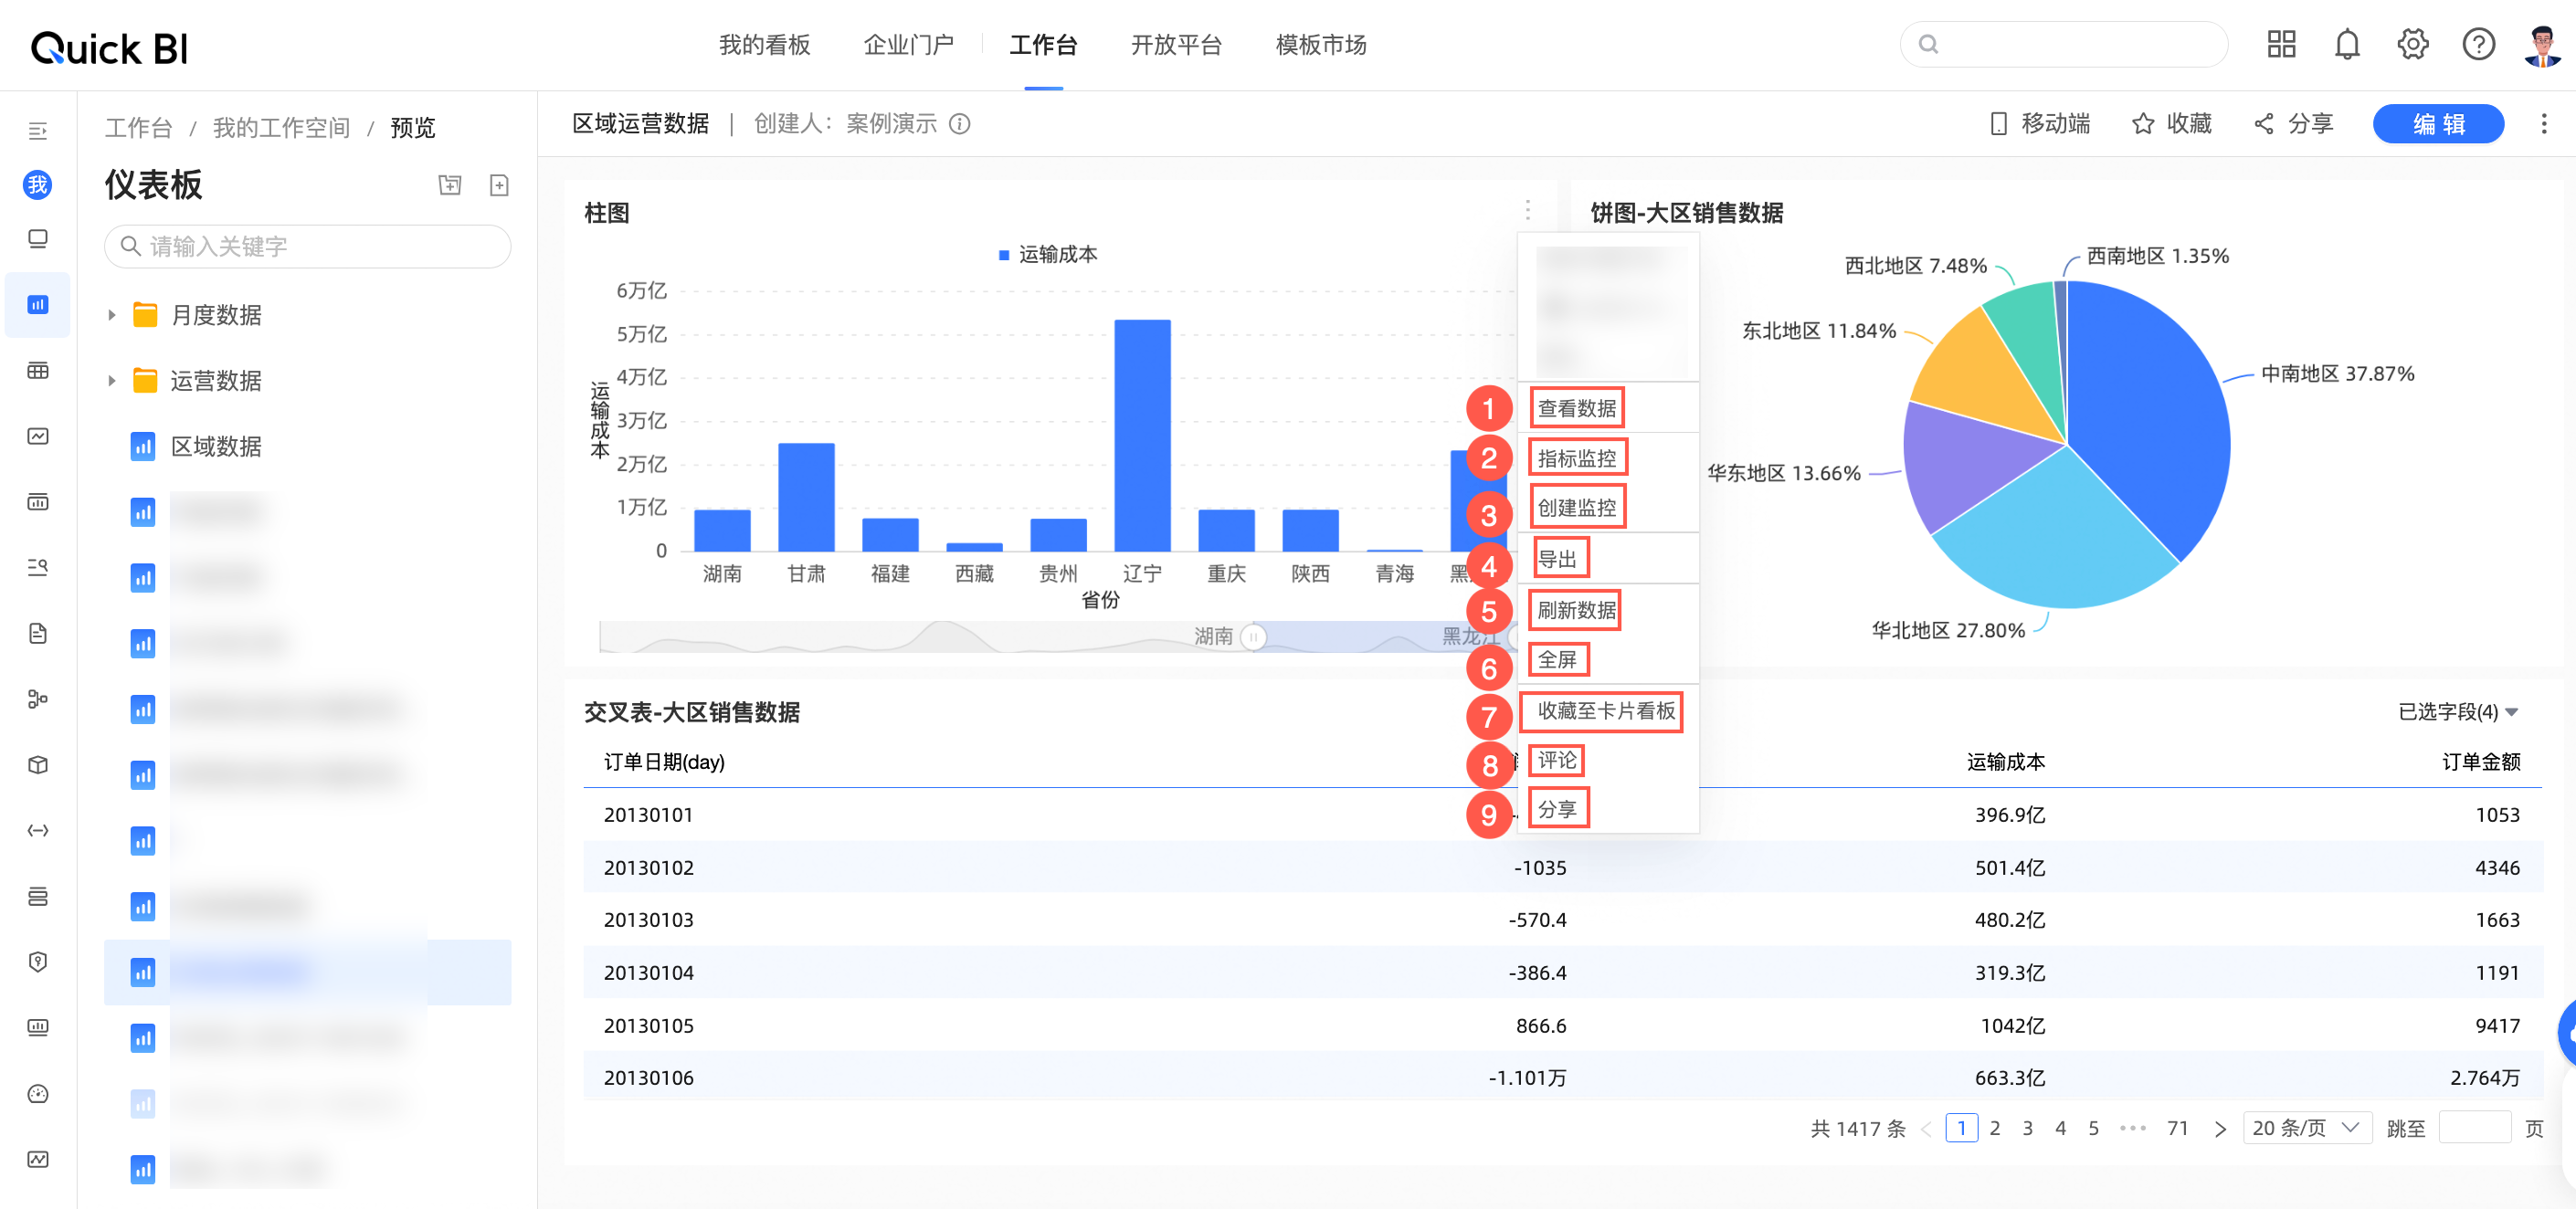This screenshot has height=1209, width=2576.
Task: Choose 收藏至卡片看板 menu entry
Action: click(x=1605, y=711)
